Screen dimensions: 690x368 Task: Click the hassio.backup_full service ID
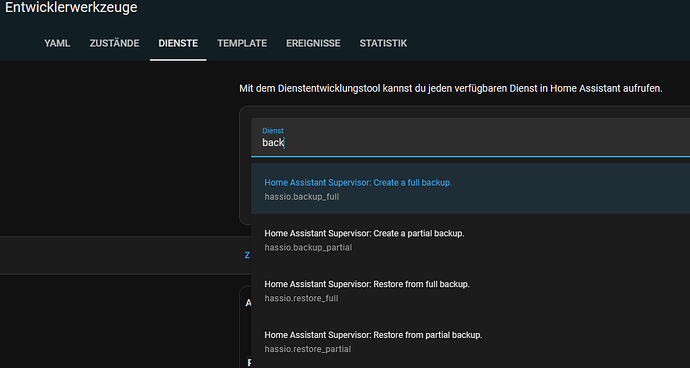pos(302,197)
